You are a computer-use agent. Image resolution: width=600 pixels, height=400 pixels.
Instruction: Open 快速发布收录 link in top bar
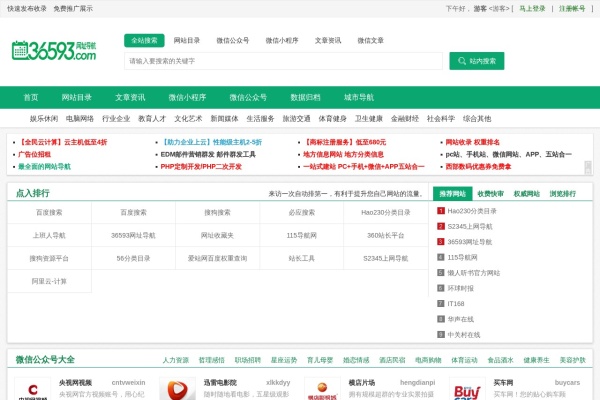click(x=27, y=8)
